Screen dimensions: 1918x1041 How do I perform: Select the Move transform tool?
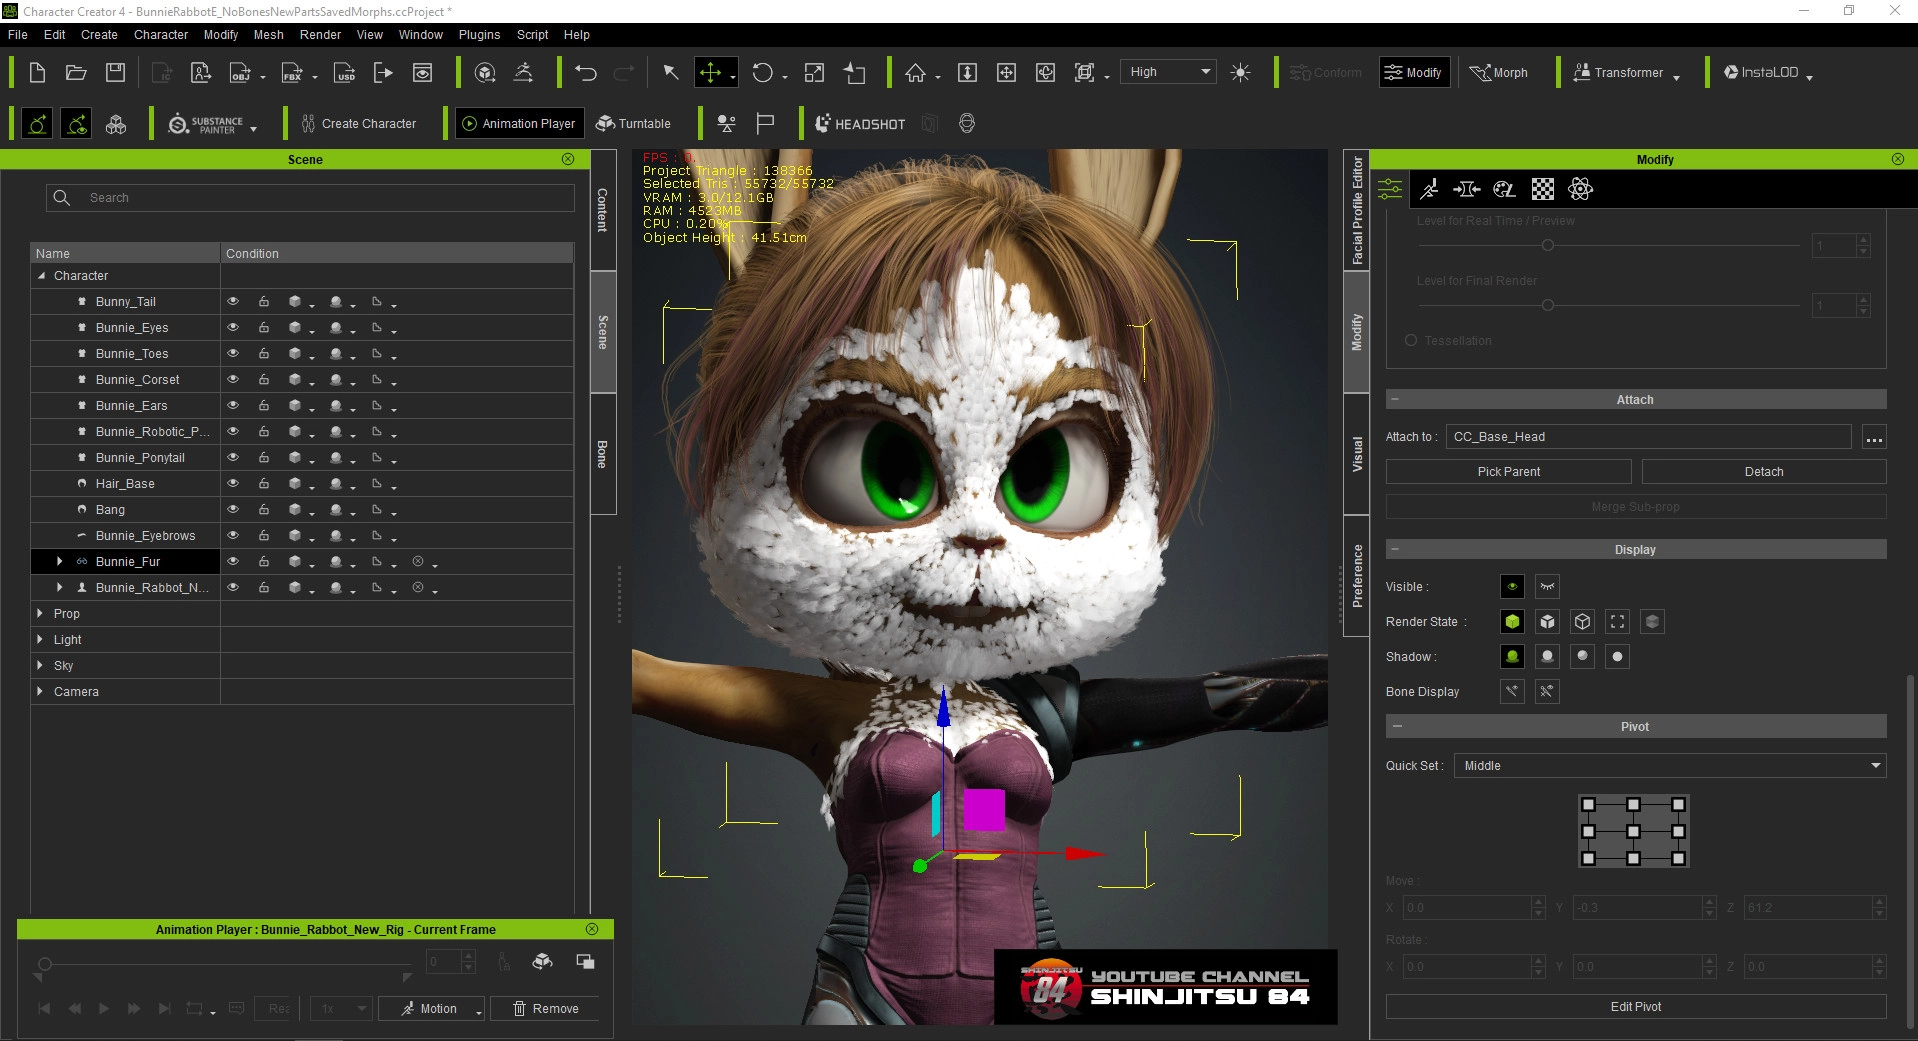pyautogui.click(x=710, y=73)
